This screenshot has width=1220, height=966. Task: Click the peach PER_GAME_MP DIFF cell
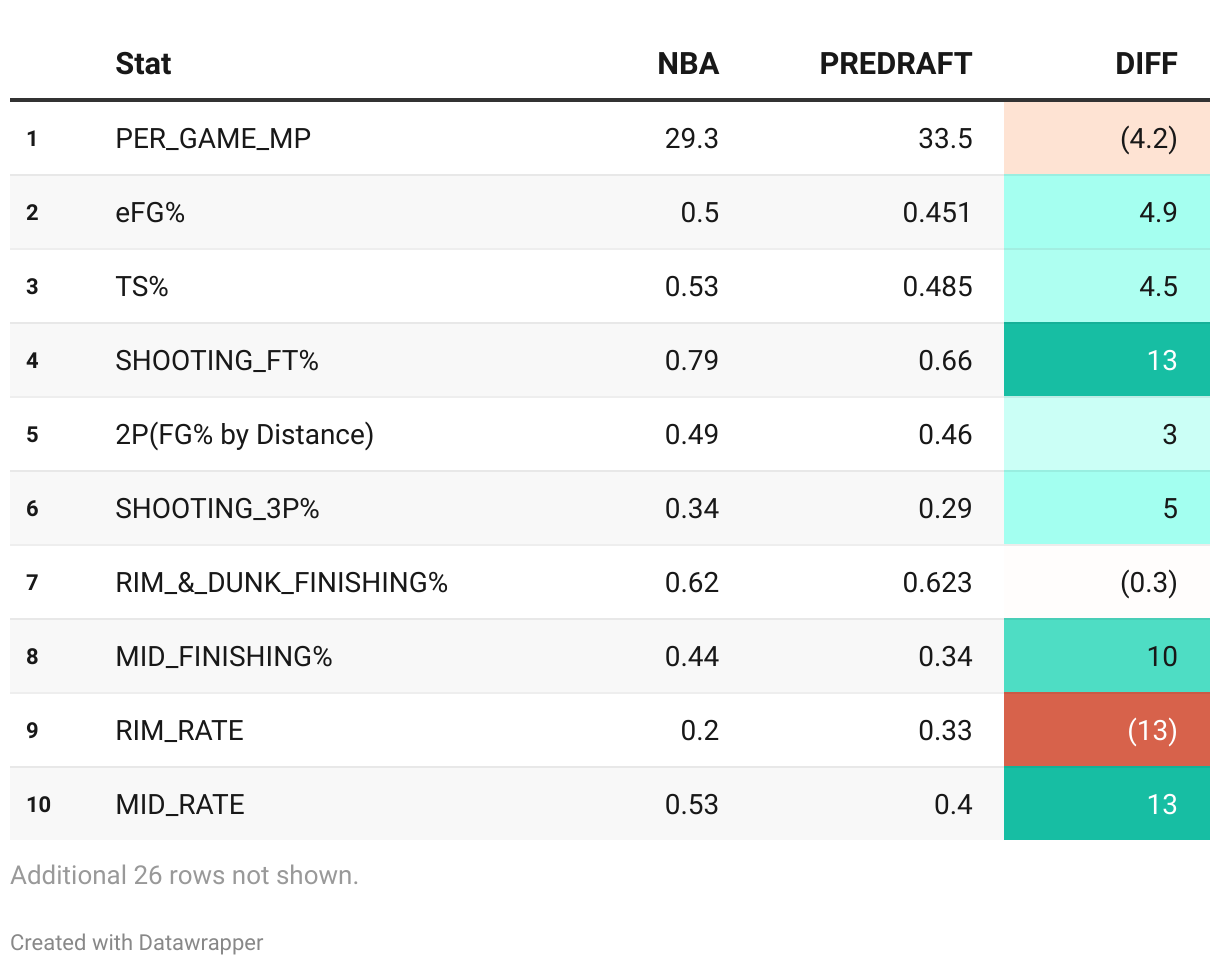click(1107, 138)
